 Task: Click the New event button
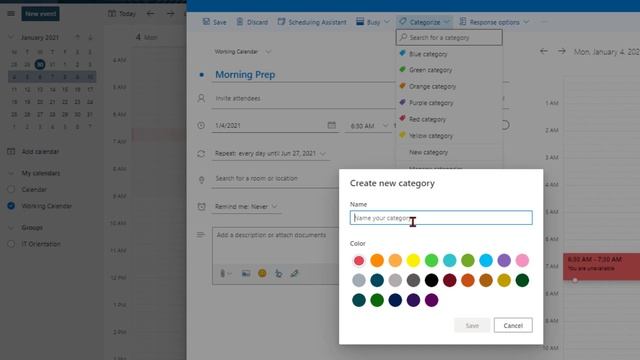click(40, 13)
